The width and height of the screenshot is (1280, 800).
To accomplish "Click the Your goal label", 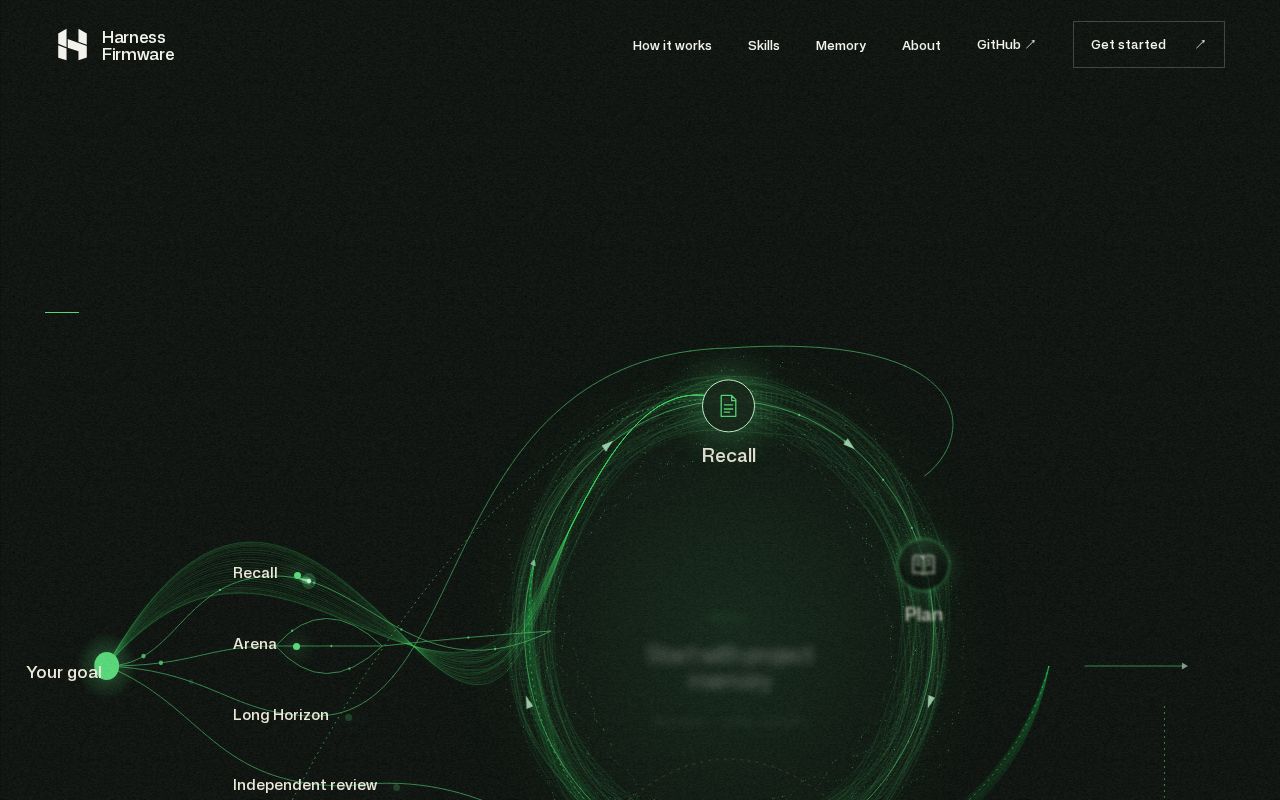I will (x=63, y=672).
